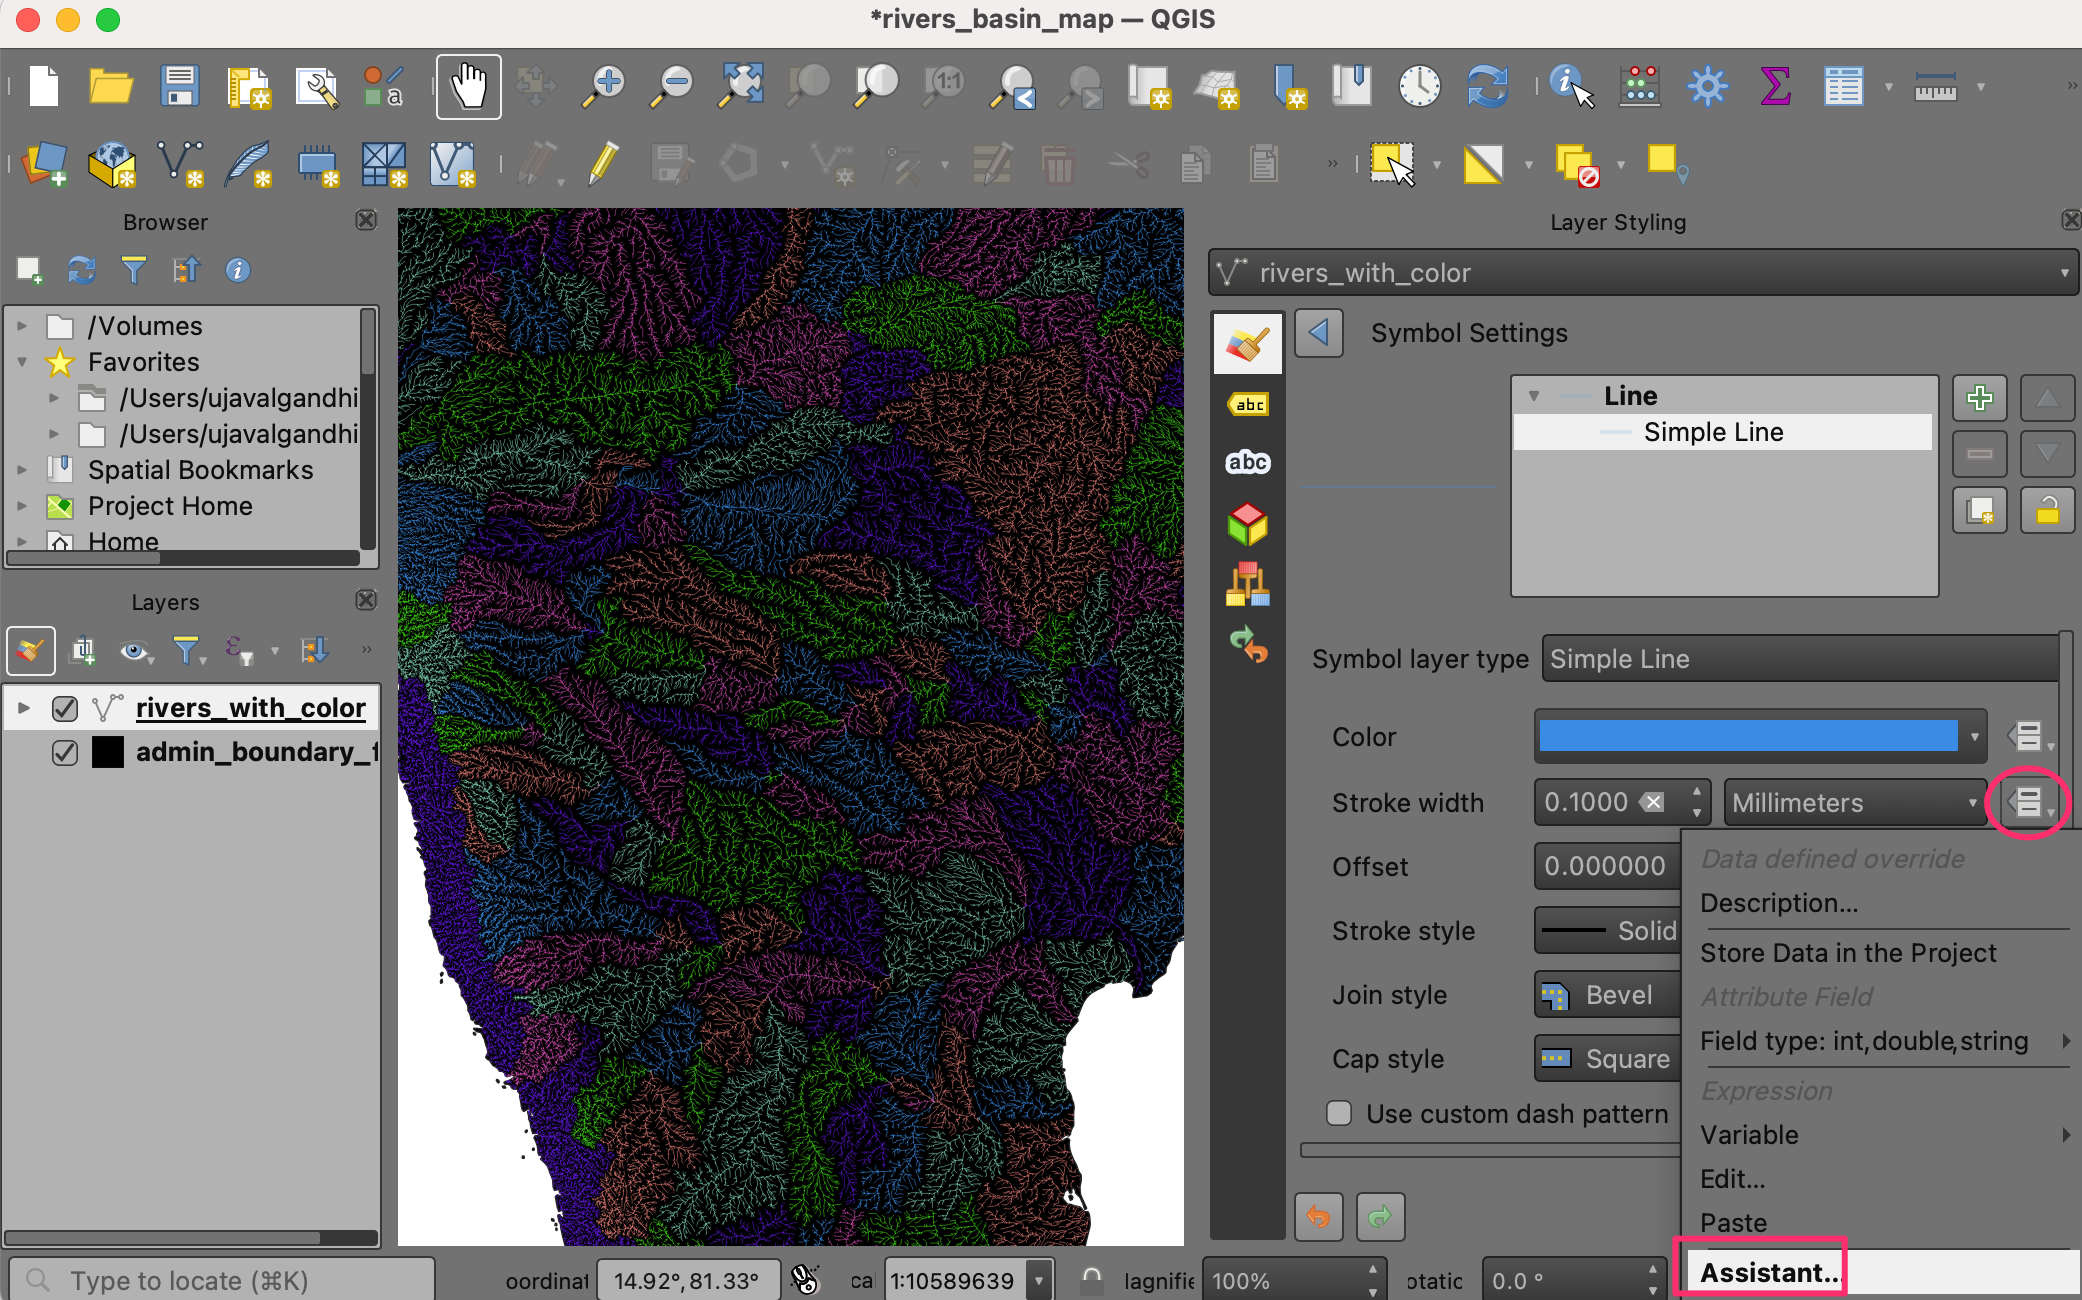Click the Zoom Full extent icon
This screenshot has width=2082, height=1300.
[x=741, y=87]
